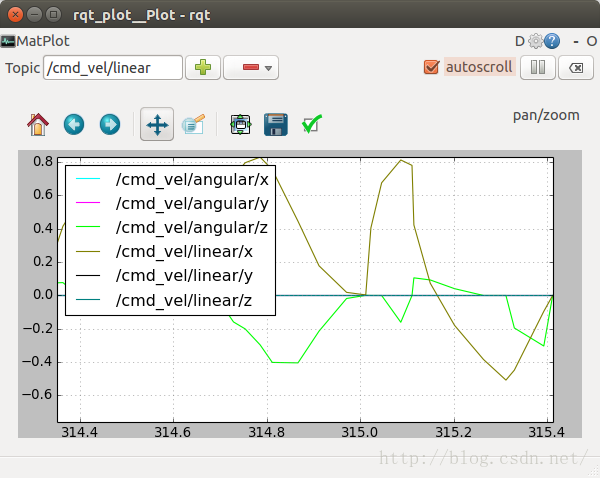This screenshot has width=600, height=478.
Task: Toggle the pan/zoom cross-arrows tool
Action: tap(157, 124)
